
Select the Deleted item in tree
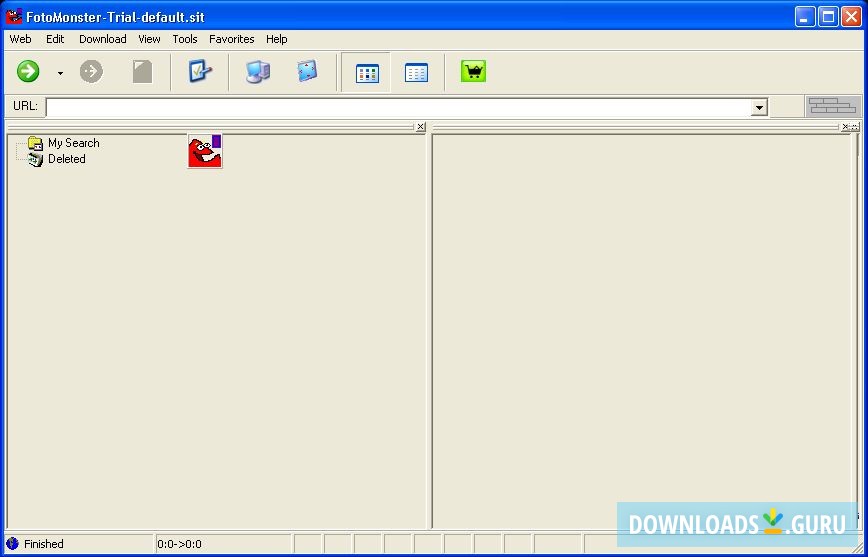pos(66,159)
